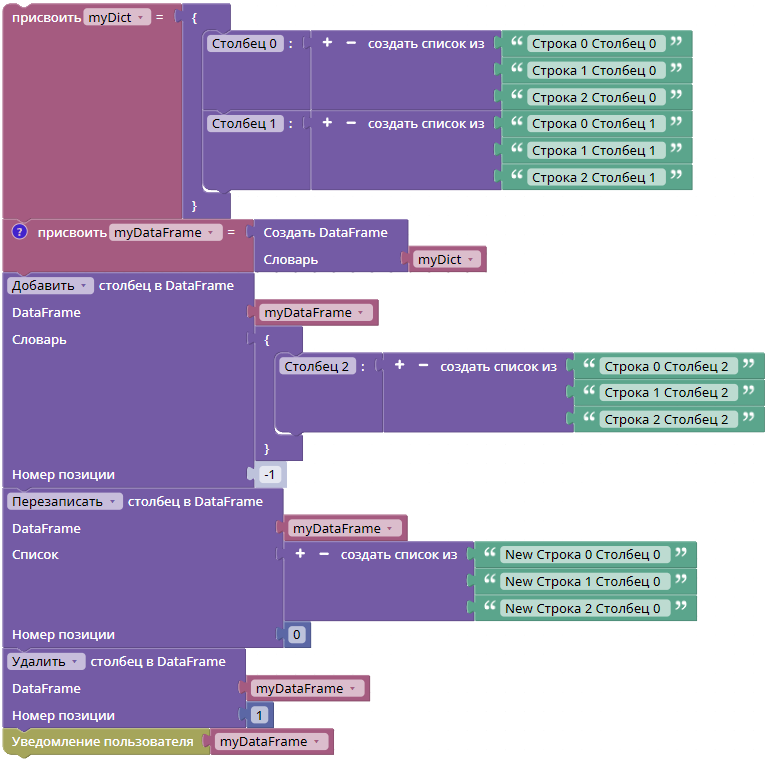Edit the Удалить position number field showing 1
The image size is (771, 760).
coord(260,716)
